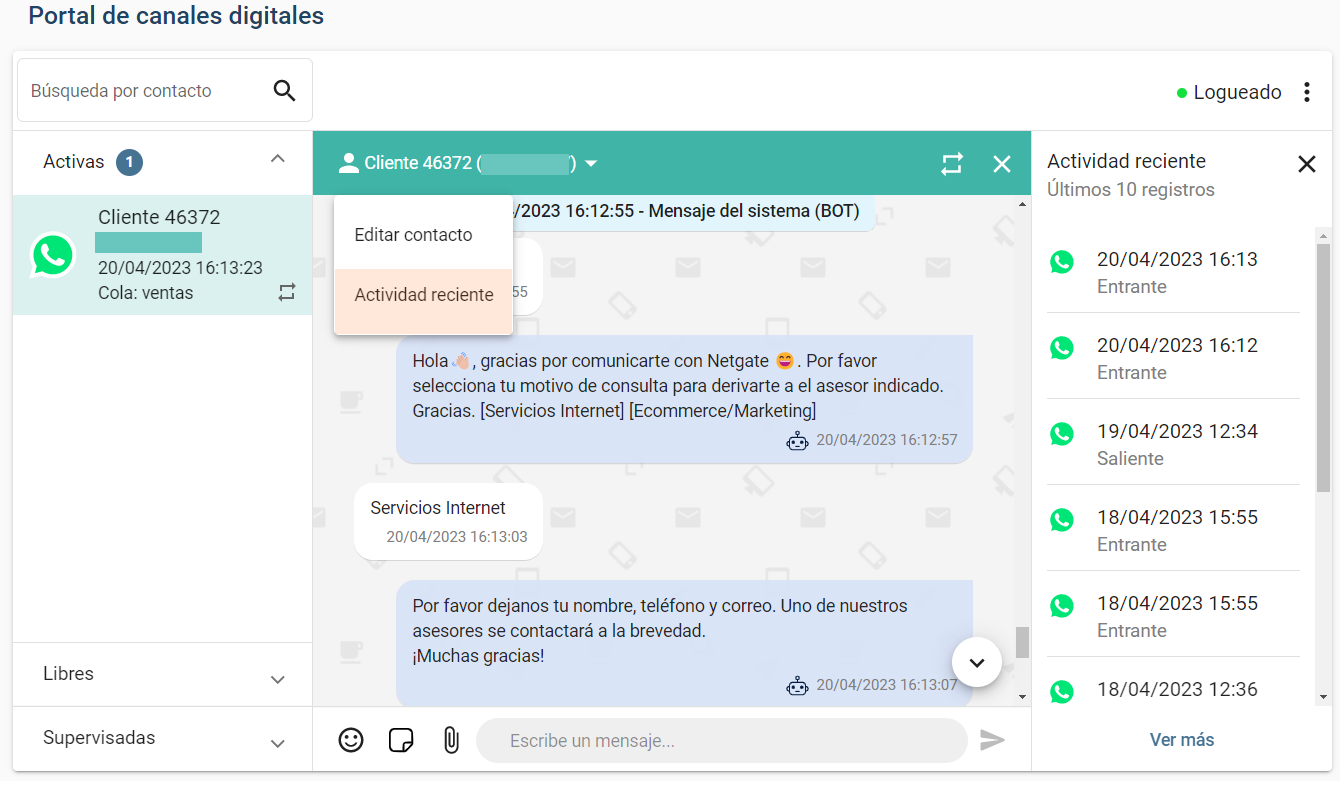1340x793 pixels.
Task: Click WhatsApp icon for 18/04/2023 12:36 record
Action: (1062, 692)
